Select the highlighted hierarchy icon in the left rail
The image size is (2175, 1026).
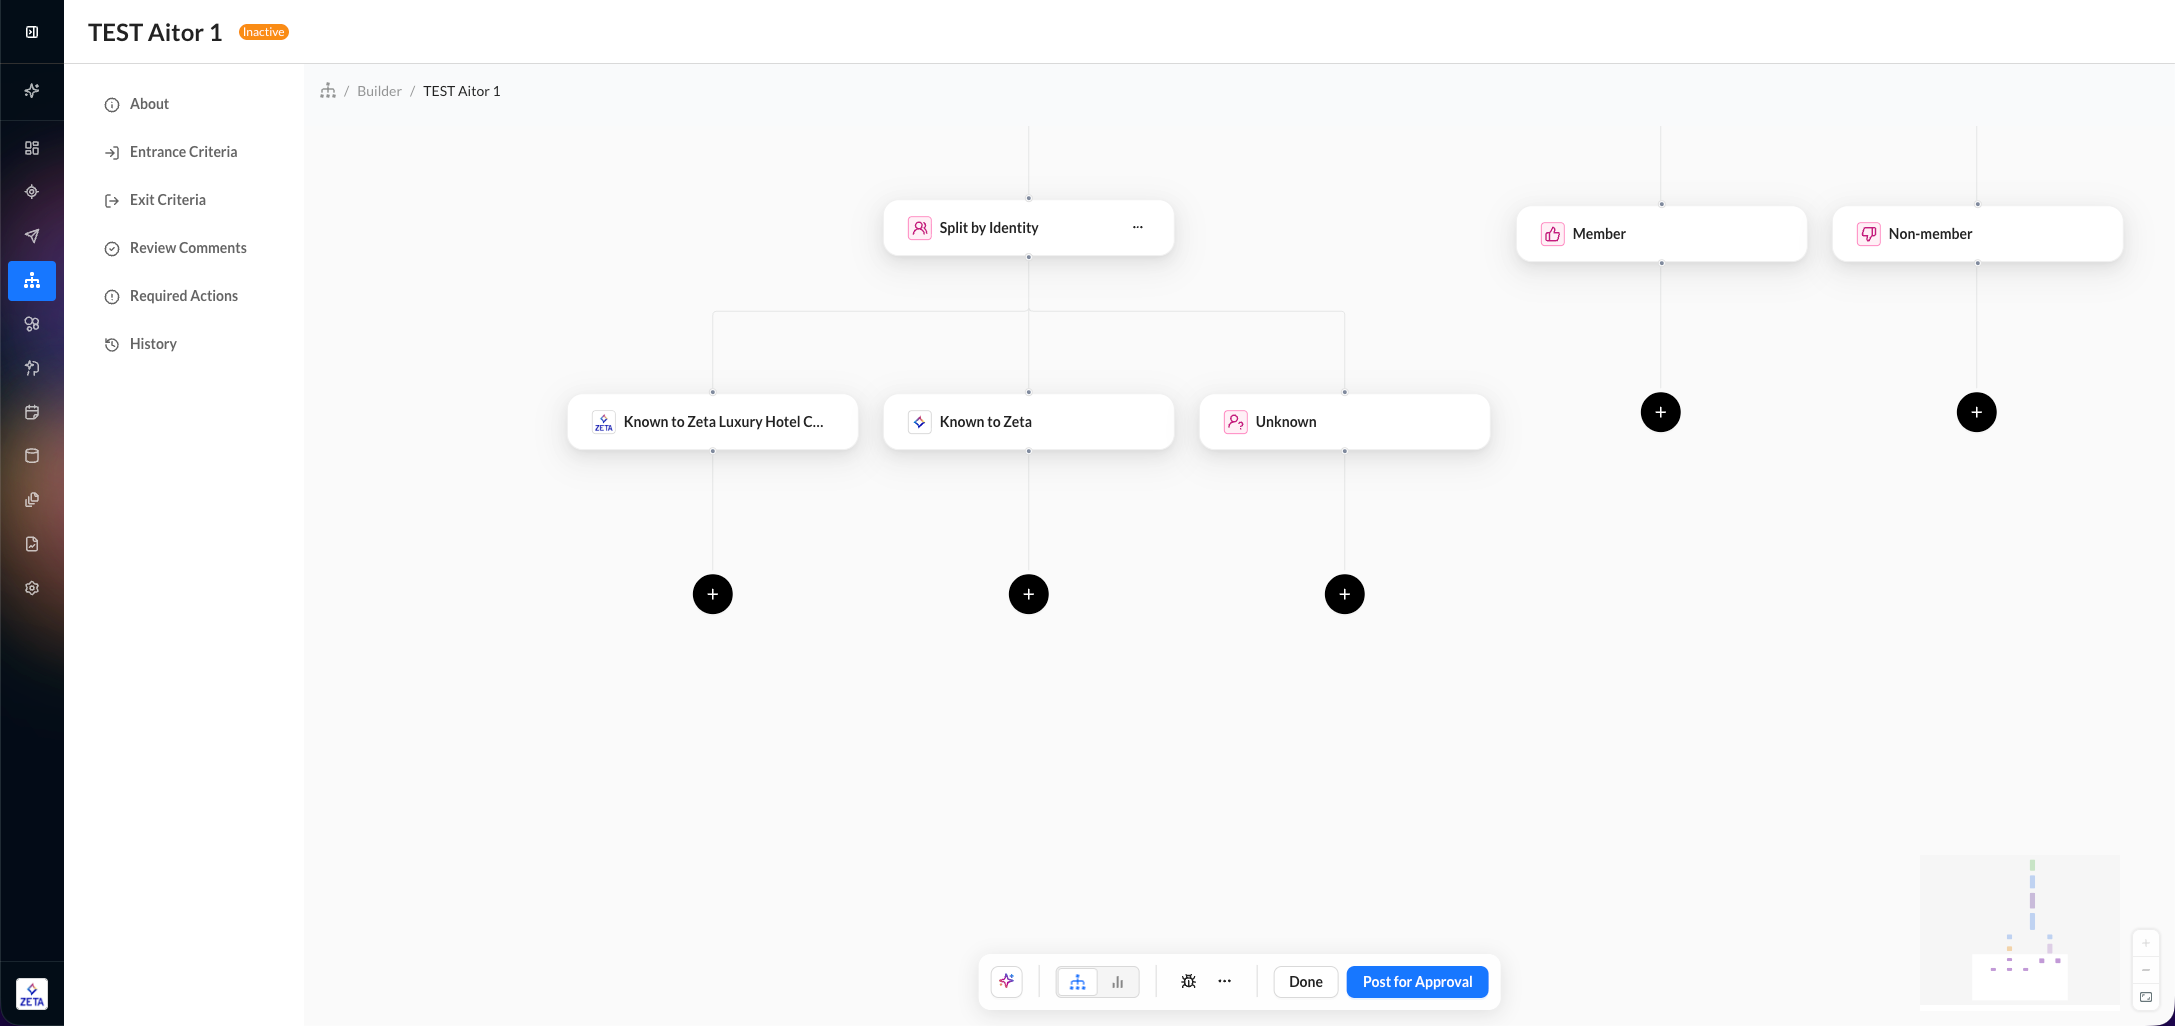pyautogui.click(x=32, y=281)
